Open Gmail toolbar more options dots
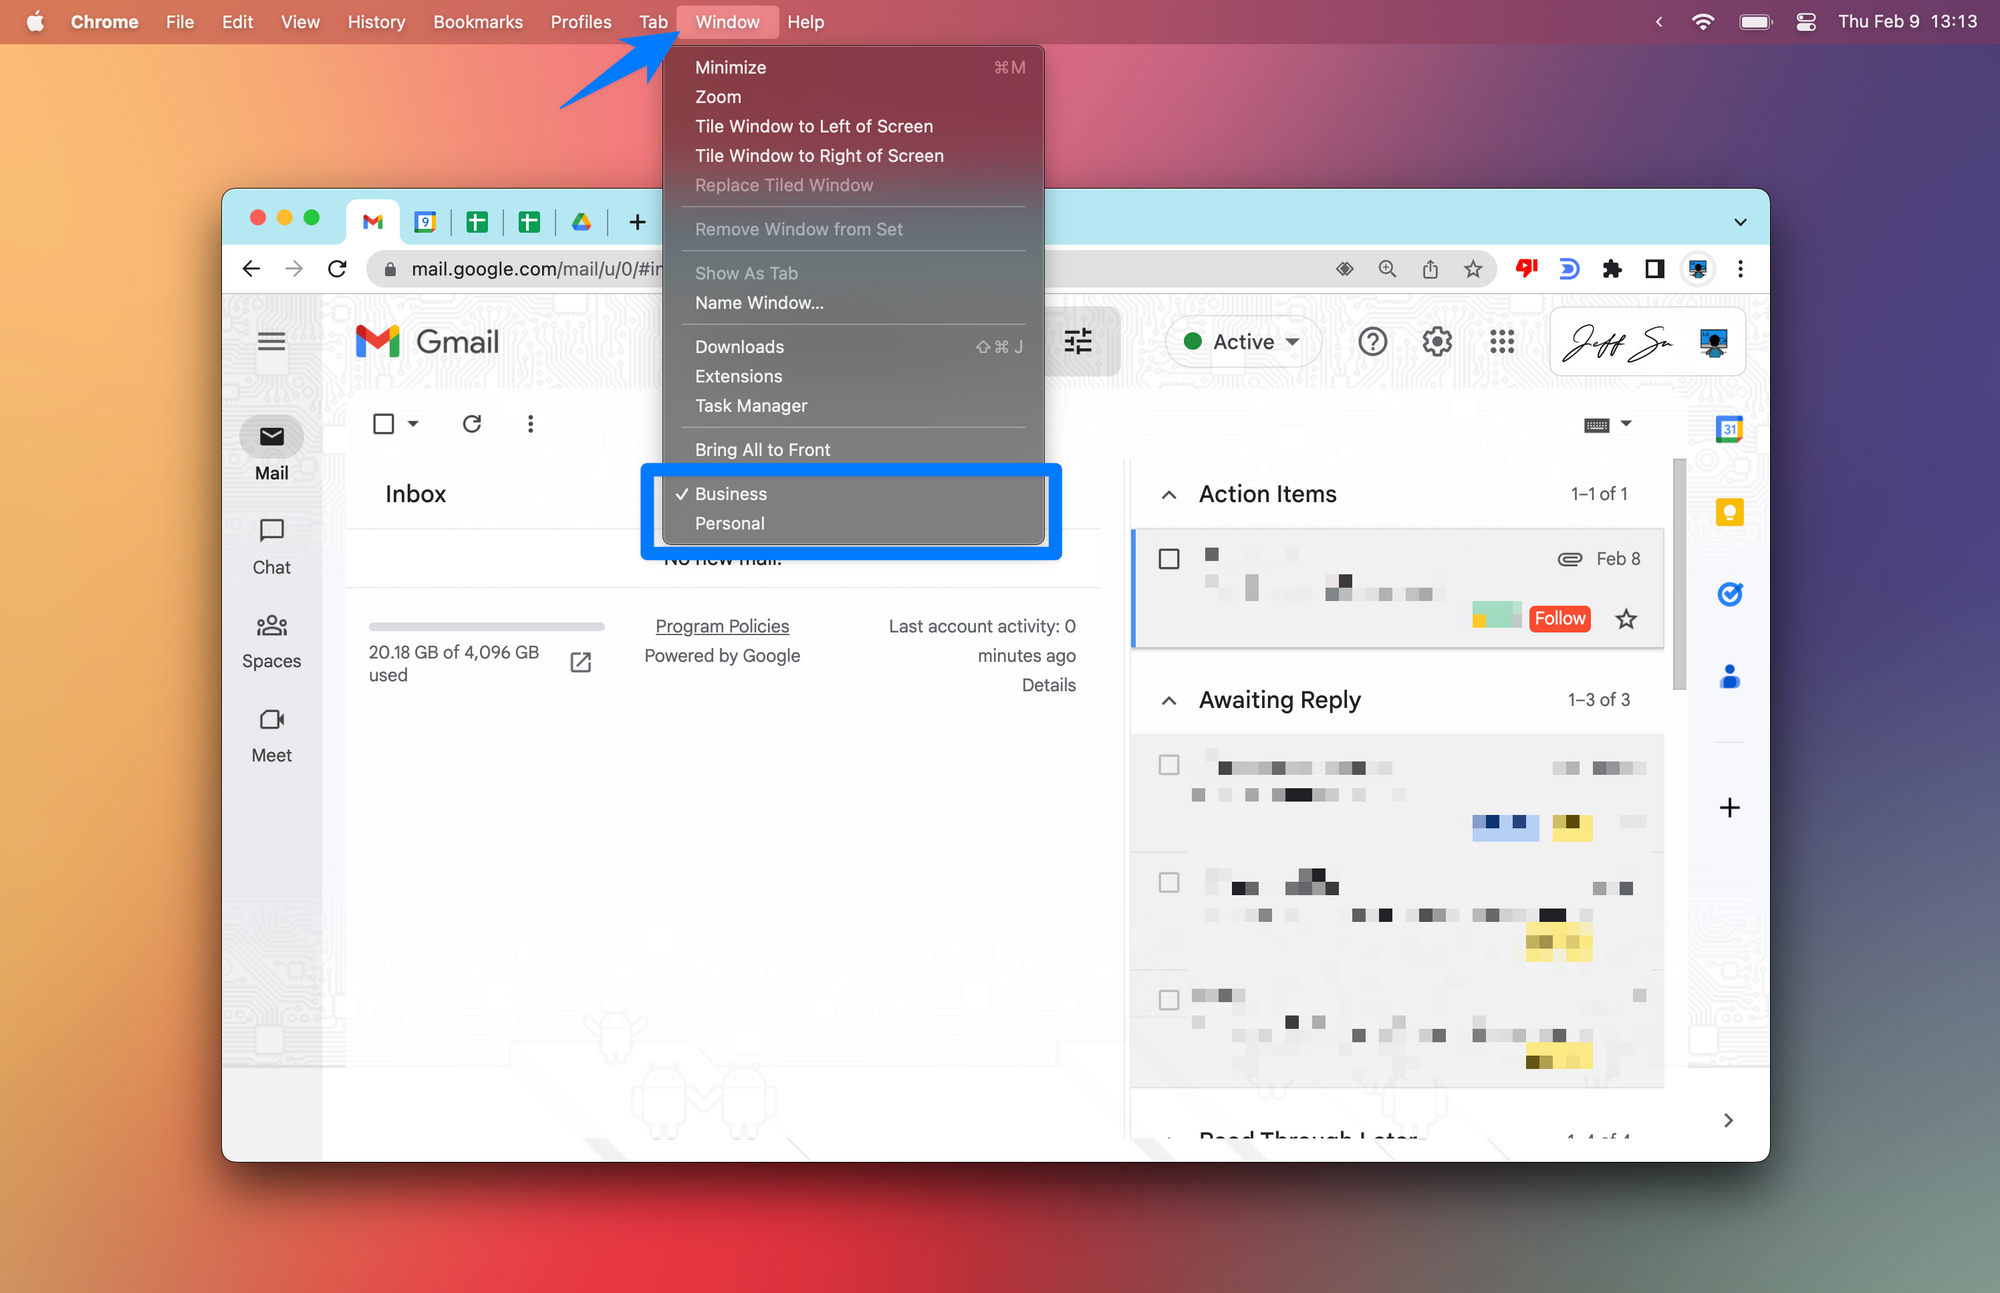Image resolution: width=2000 pixels, height=1293 pixels. pyautogui.click(x=530, y=423)
